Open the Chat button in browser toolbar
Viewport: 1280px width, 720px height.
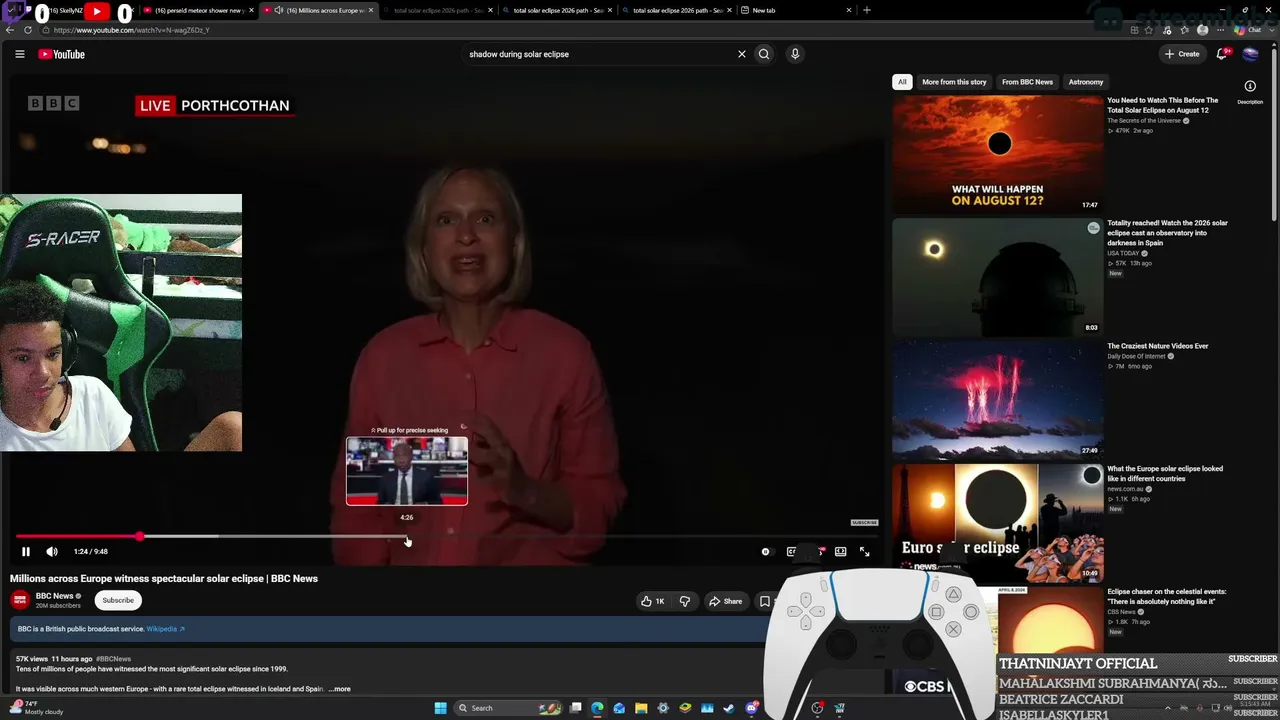(x=1247, y=30)
